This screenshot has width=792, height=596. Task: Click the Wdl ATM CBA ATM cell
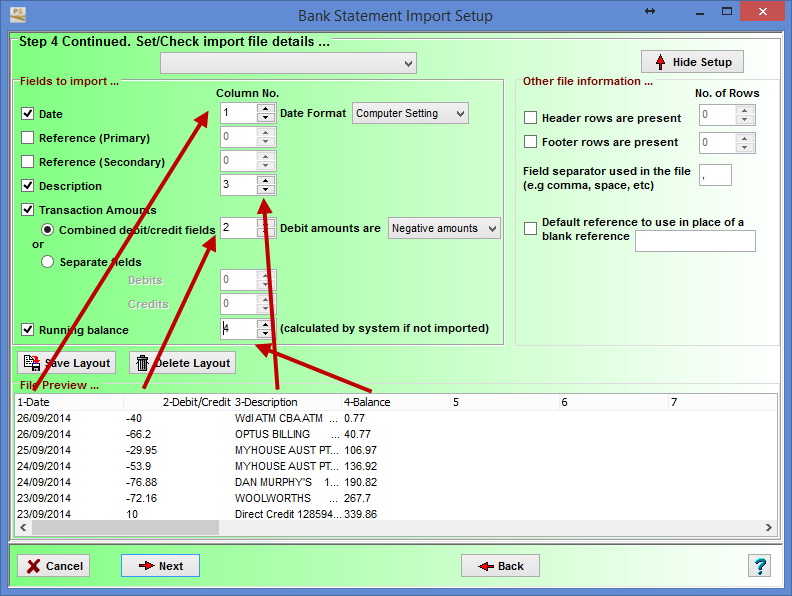[x=286, y=418]
